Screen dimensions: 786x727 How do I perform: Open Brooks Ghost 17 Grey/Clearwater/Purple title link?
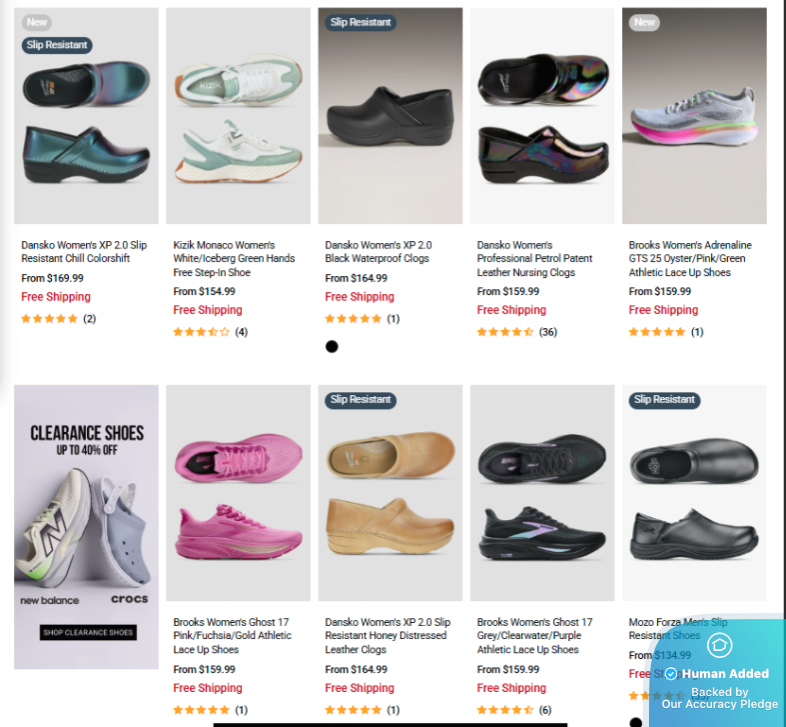pyautogui.click(x=534, y=636)
